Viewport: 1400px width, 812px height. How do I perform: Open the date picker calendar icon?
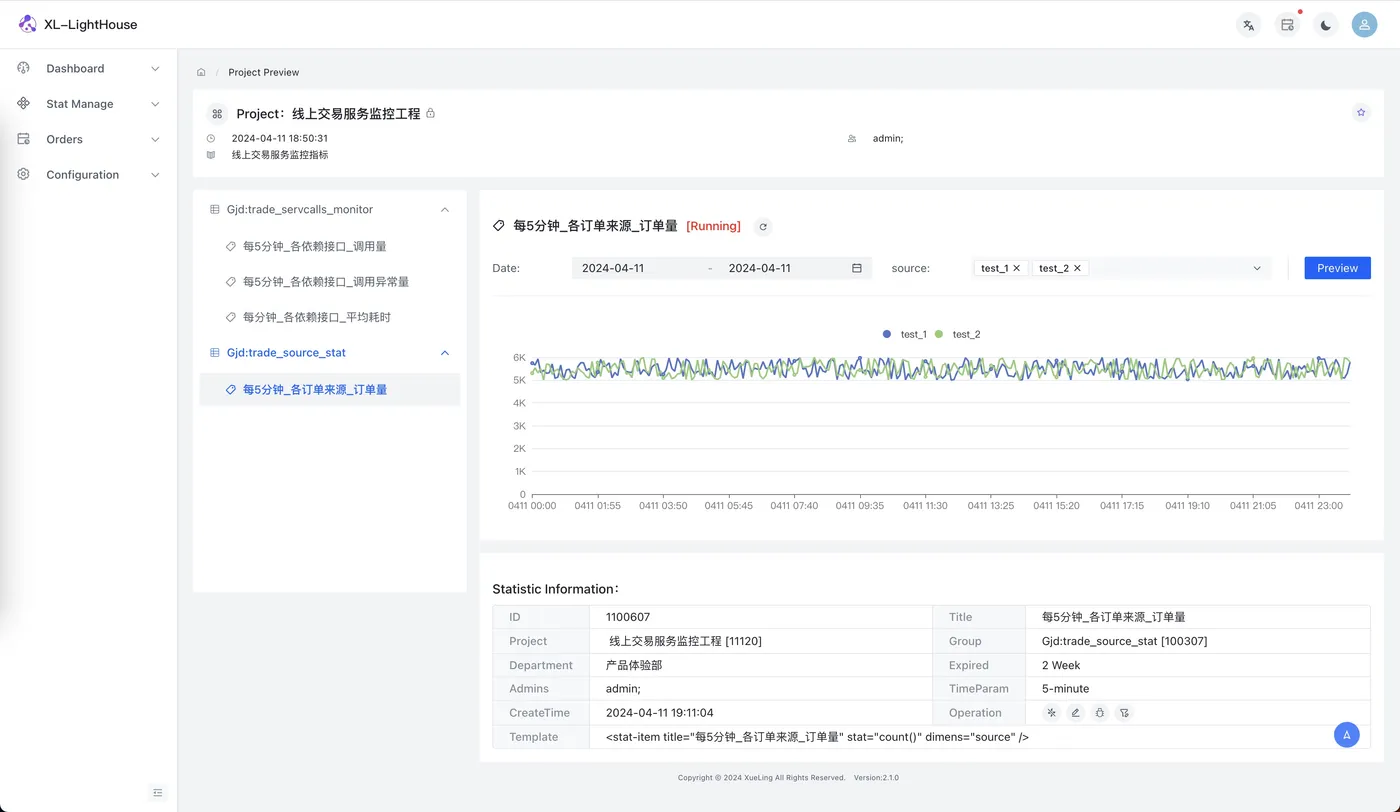[x=857, y=268]
